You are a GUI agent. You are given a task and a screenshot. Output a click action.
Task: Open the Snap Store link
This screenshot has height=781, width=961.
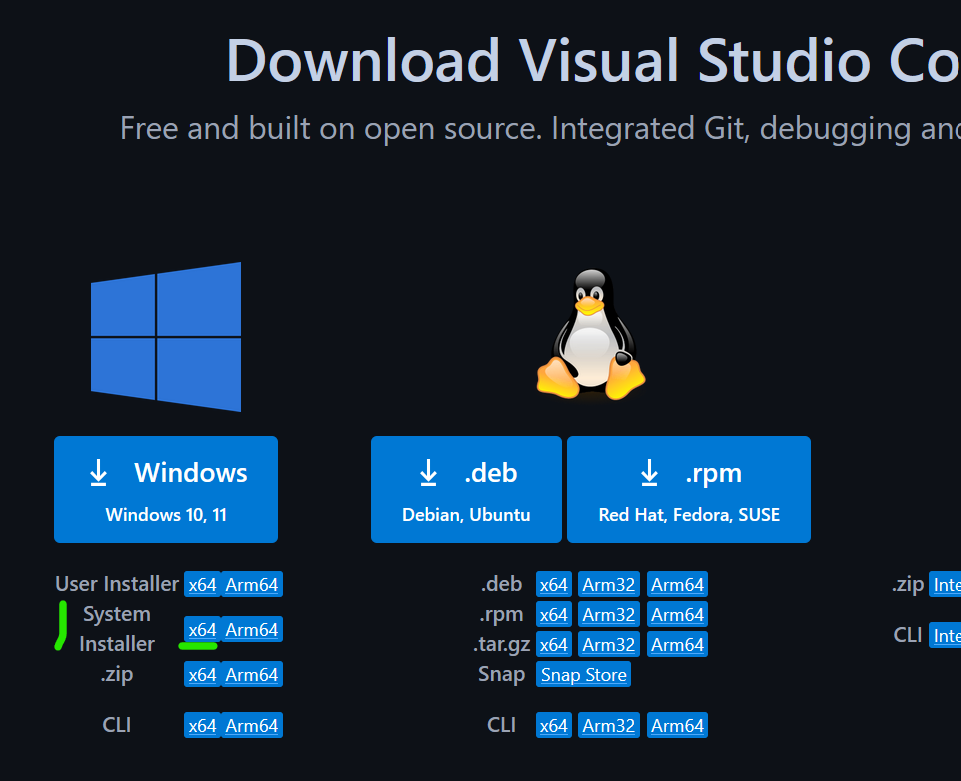(x=584, y=675)
